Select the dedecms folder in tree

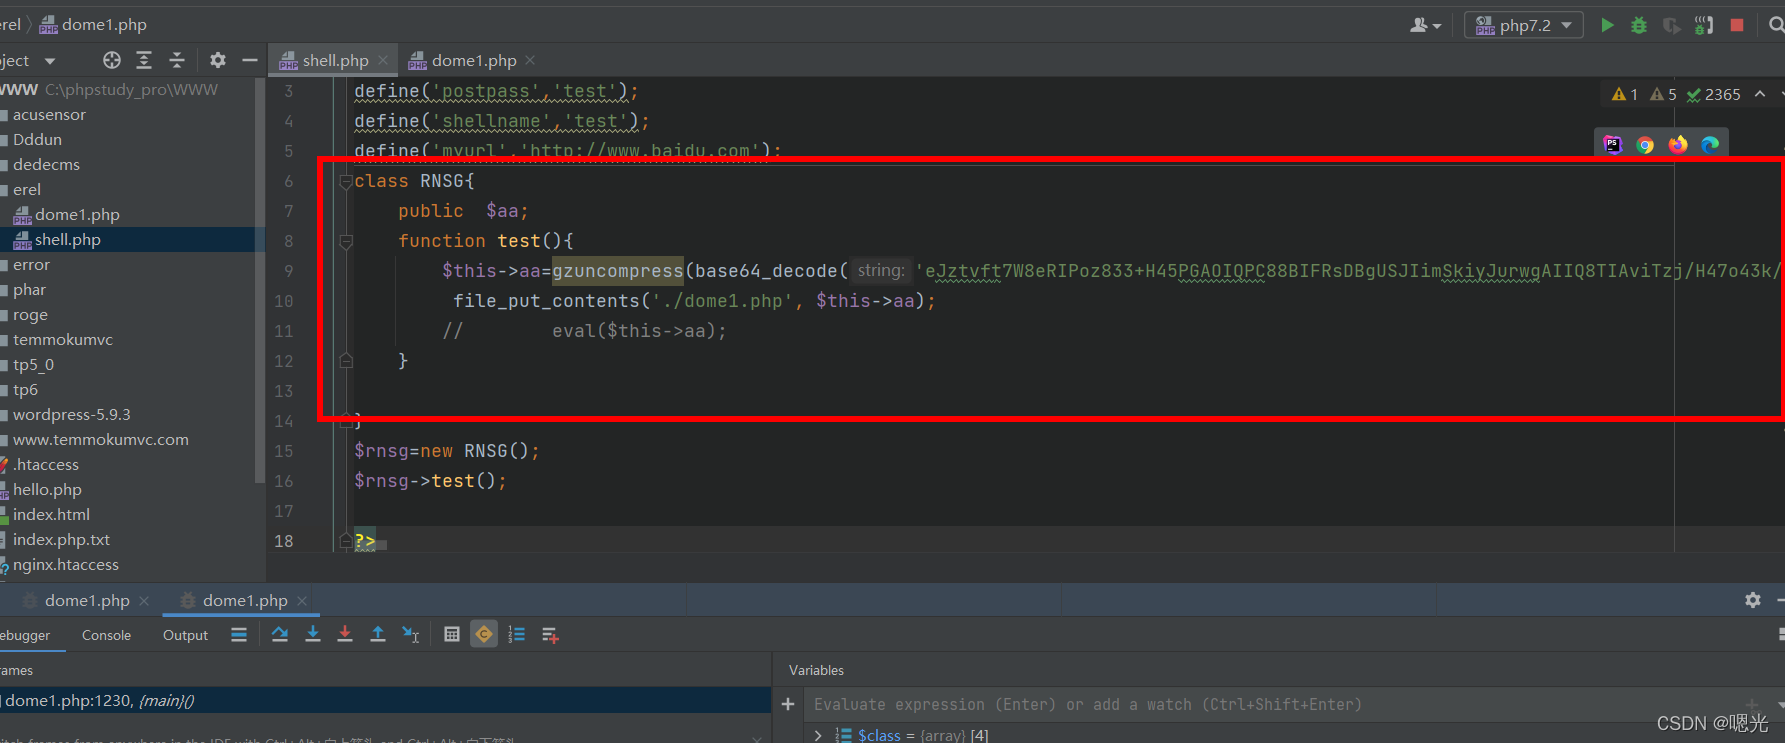coord(46,164)
